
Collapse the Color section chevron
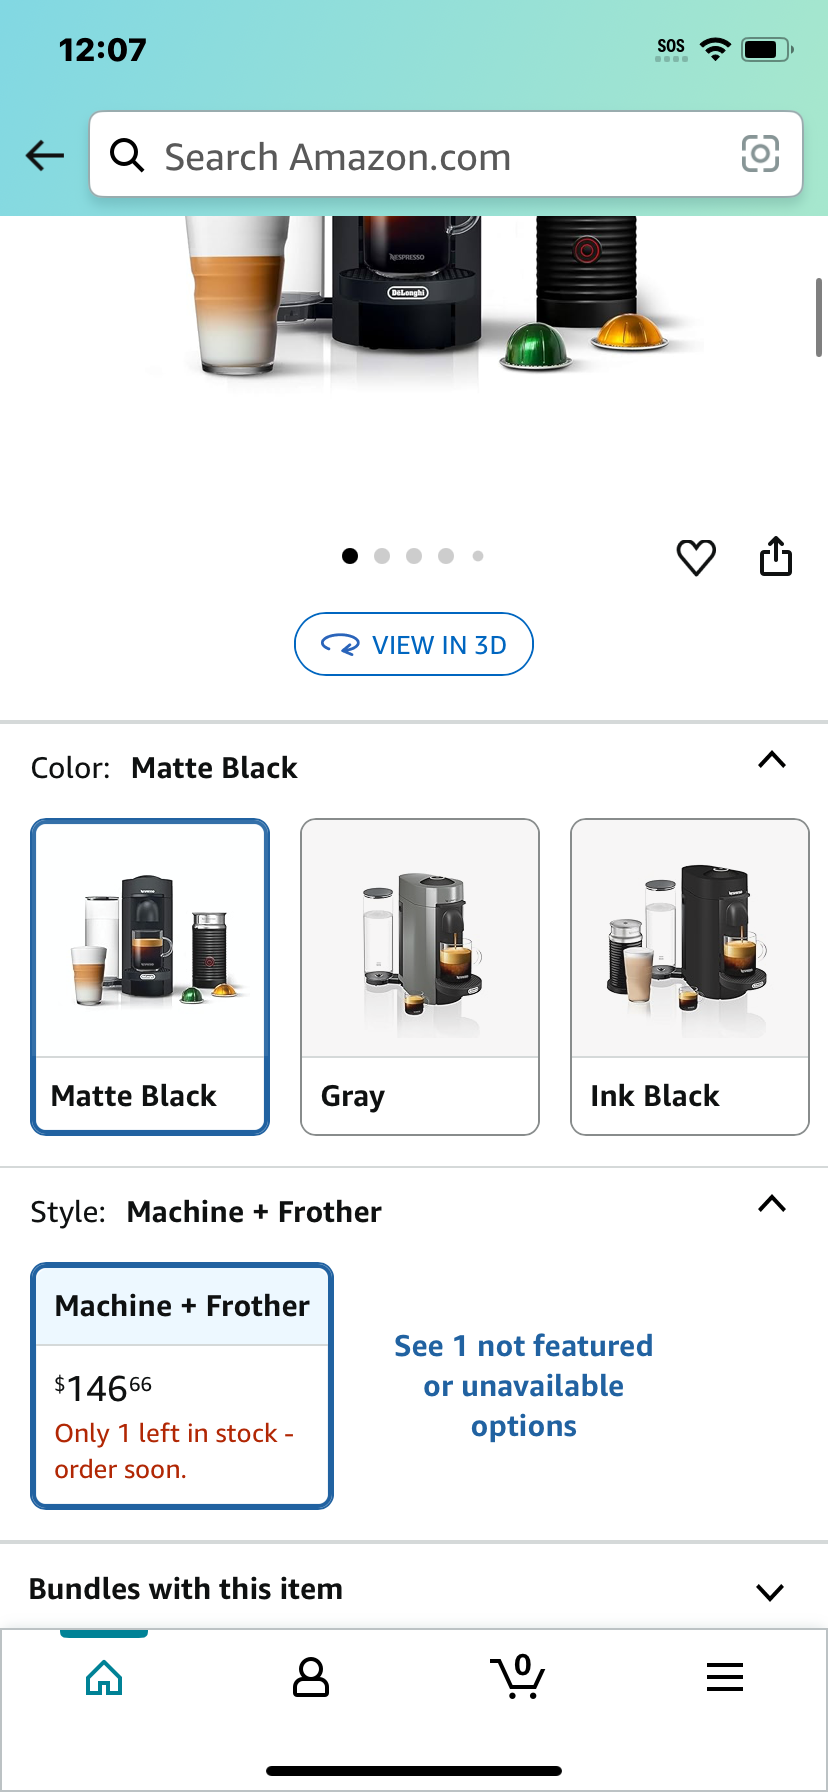(772, 760)
